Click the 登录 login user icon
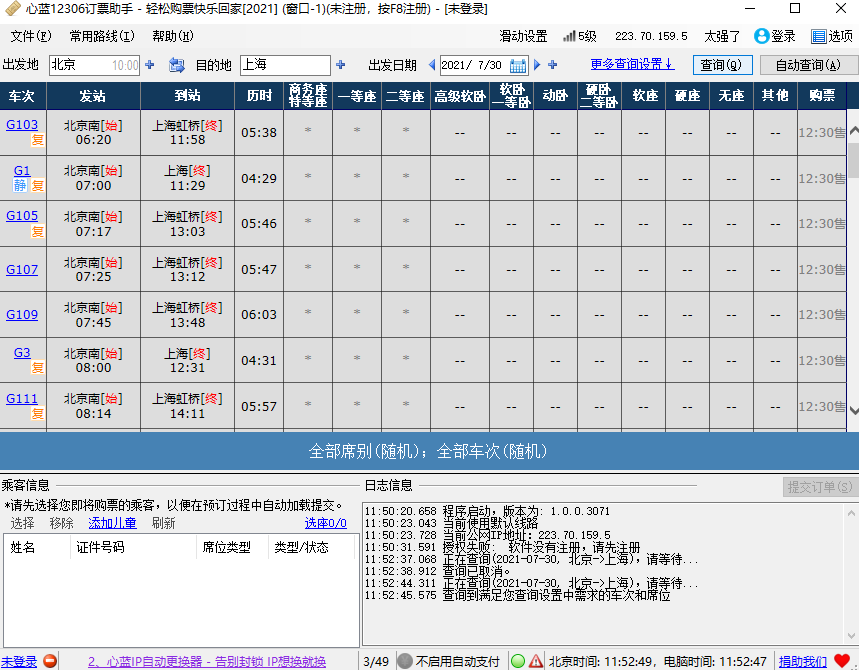This screenshot has height=670, width=859. click(761, 36)
